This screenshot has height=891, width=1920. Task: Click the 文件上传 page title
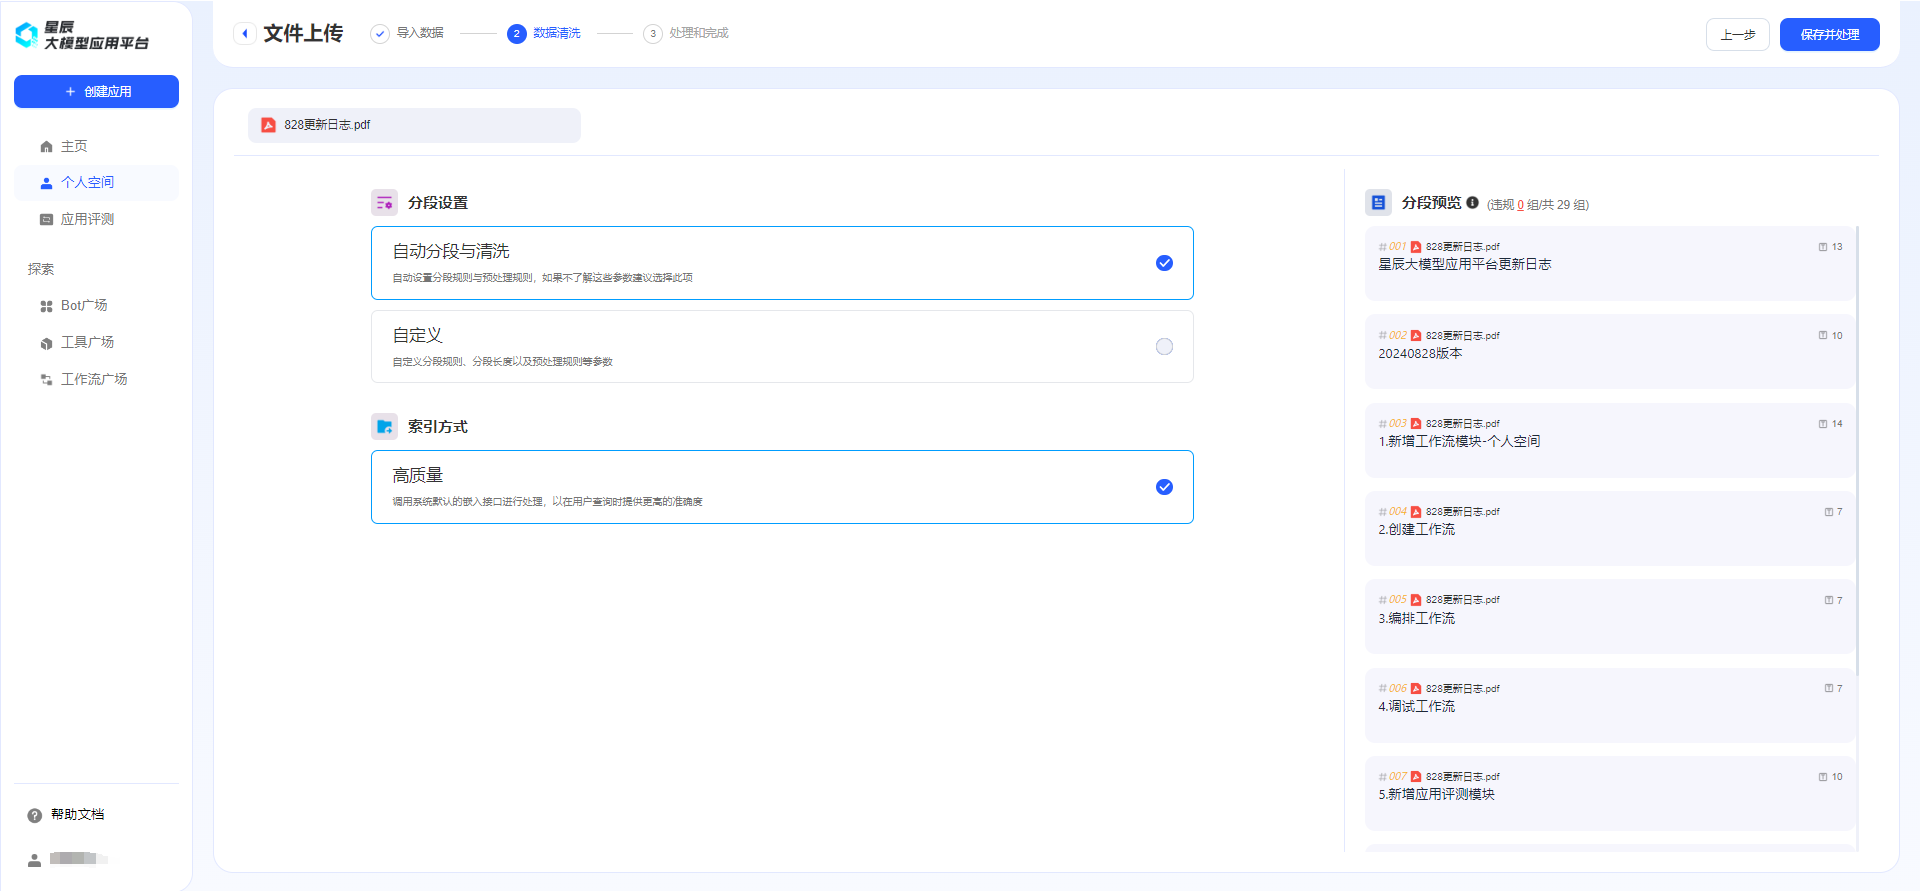(x=303, y=34)
